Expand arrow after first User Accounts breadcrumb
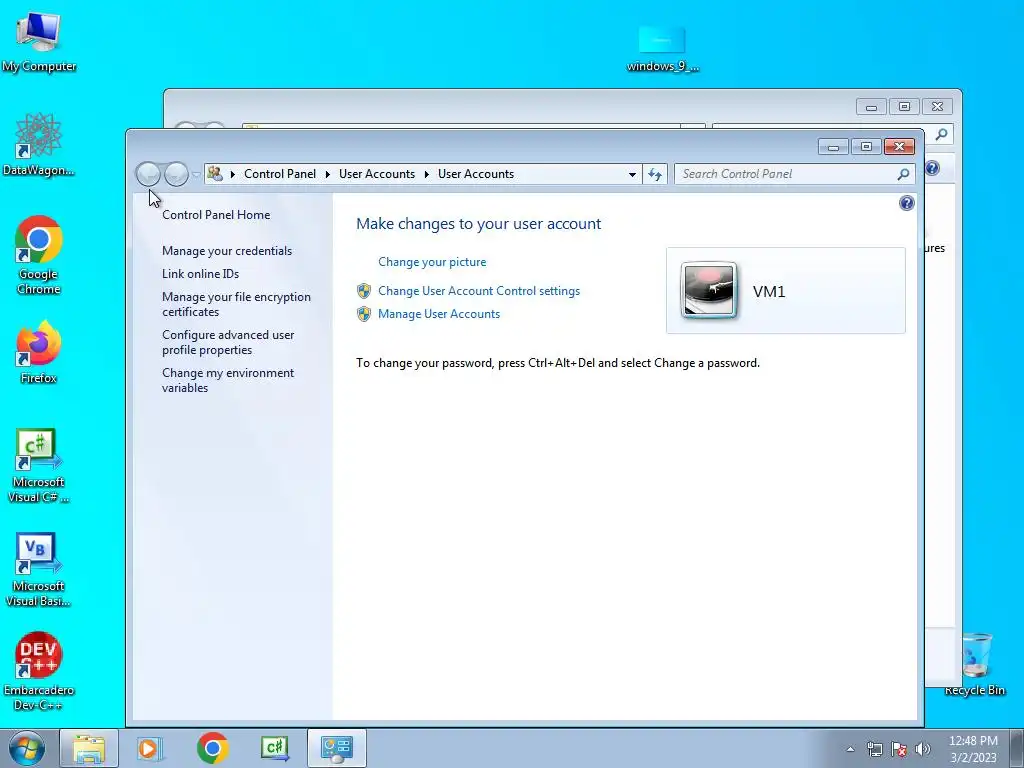This screenshot has width=1024, height=768. pyautogui.click(x=426, y=174)
